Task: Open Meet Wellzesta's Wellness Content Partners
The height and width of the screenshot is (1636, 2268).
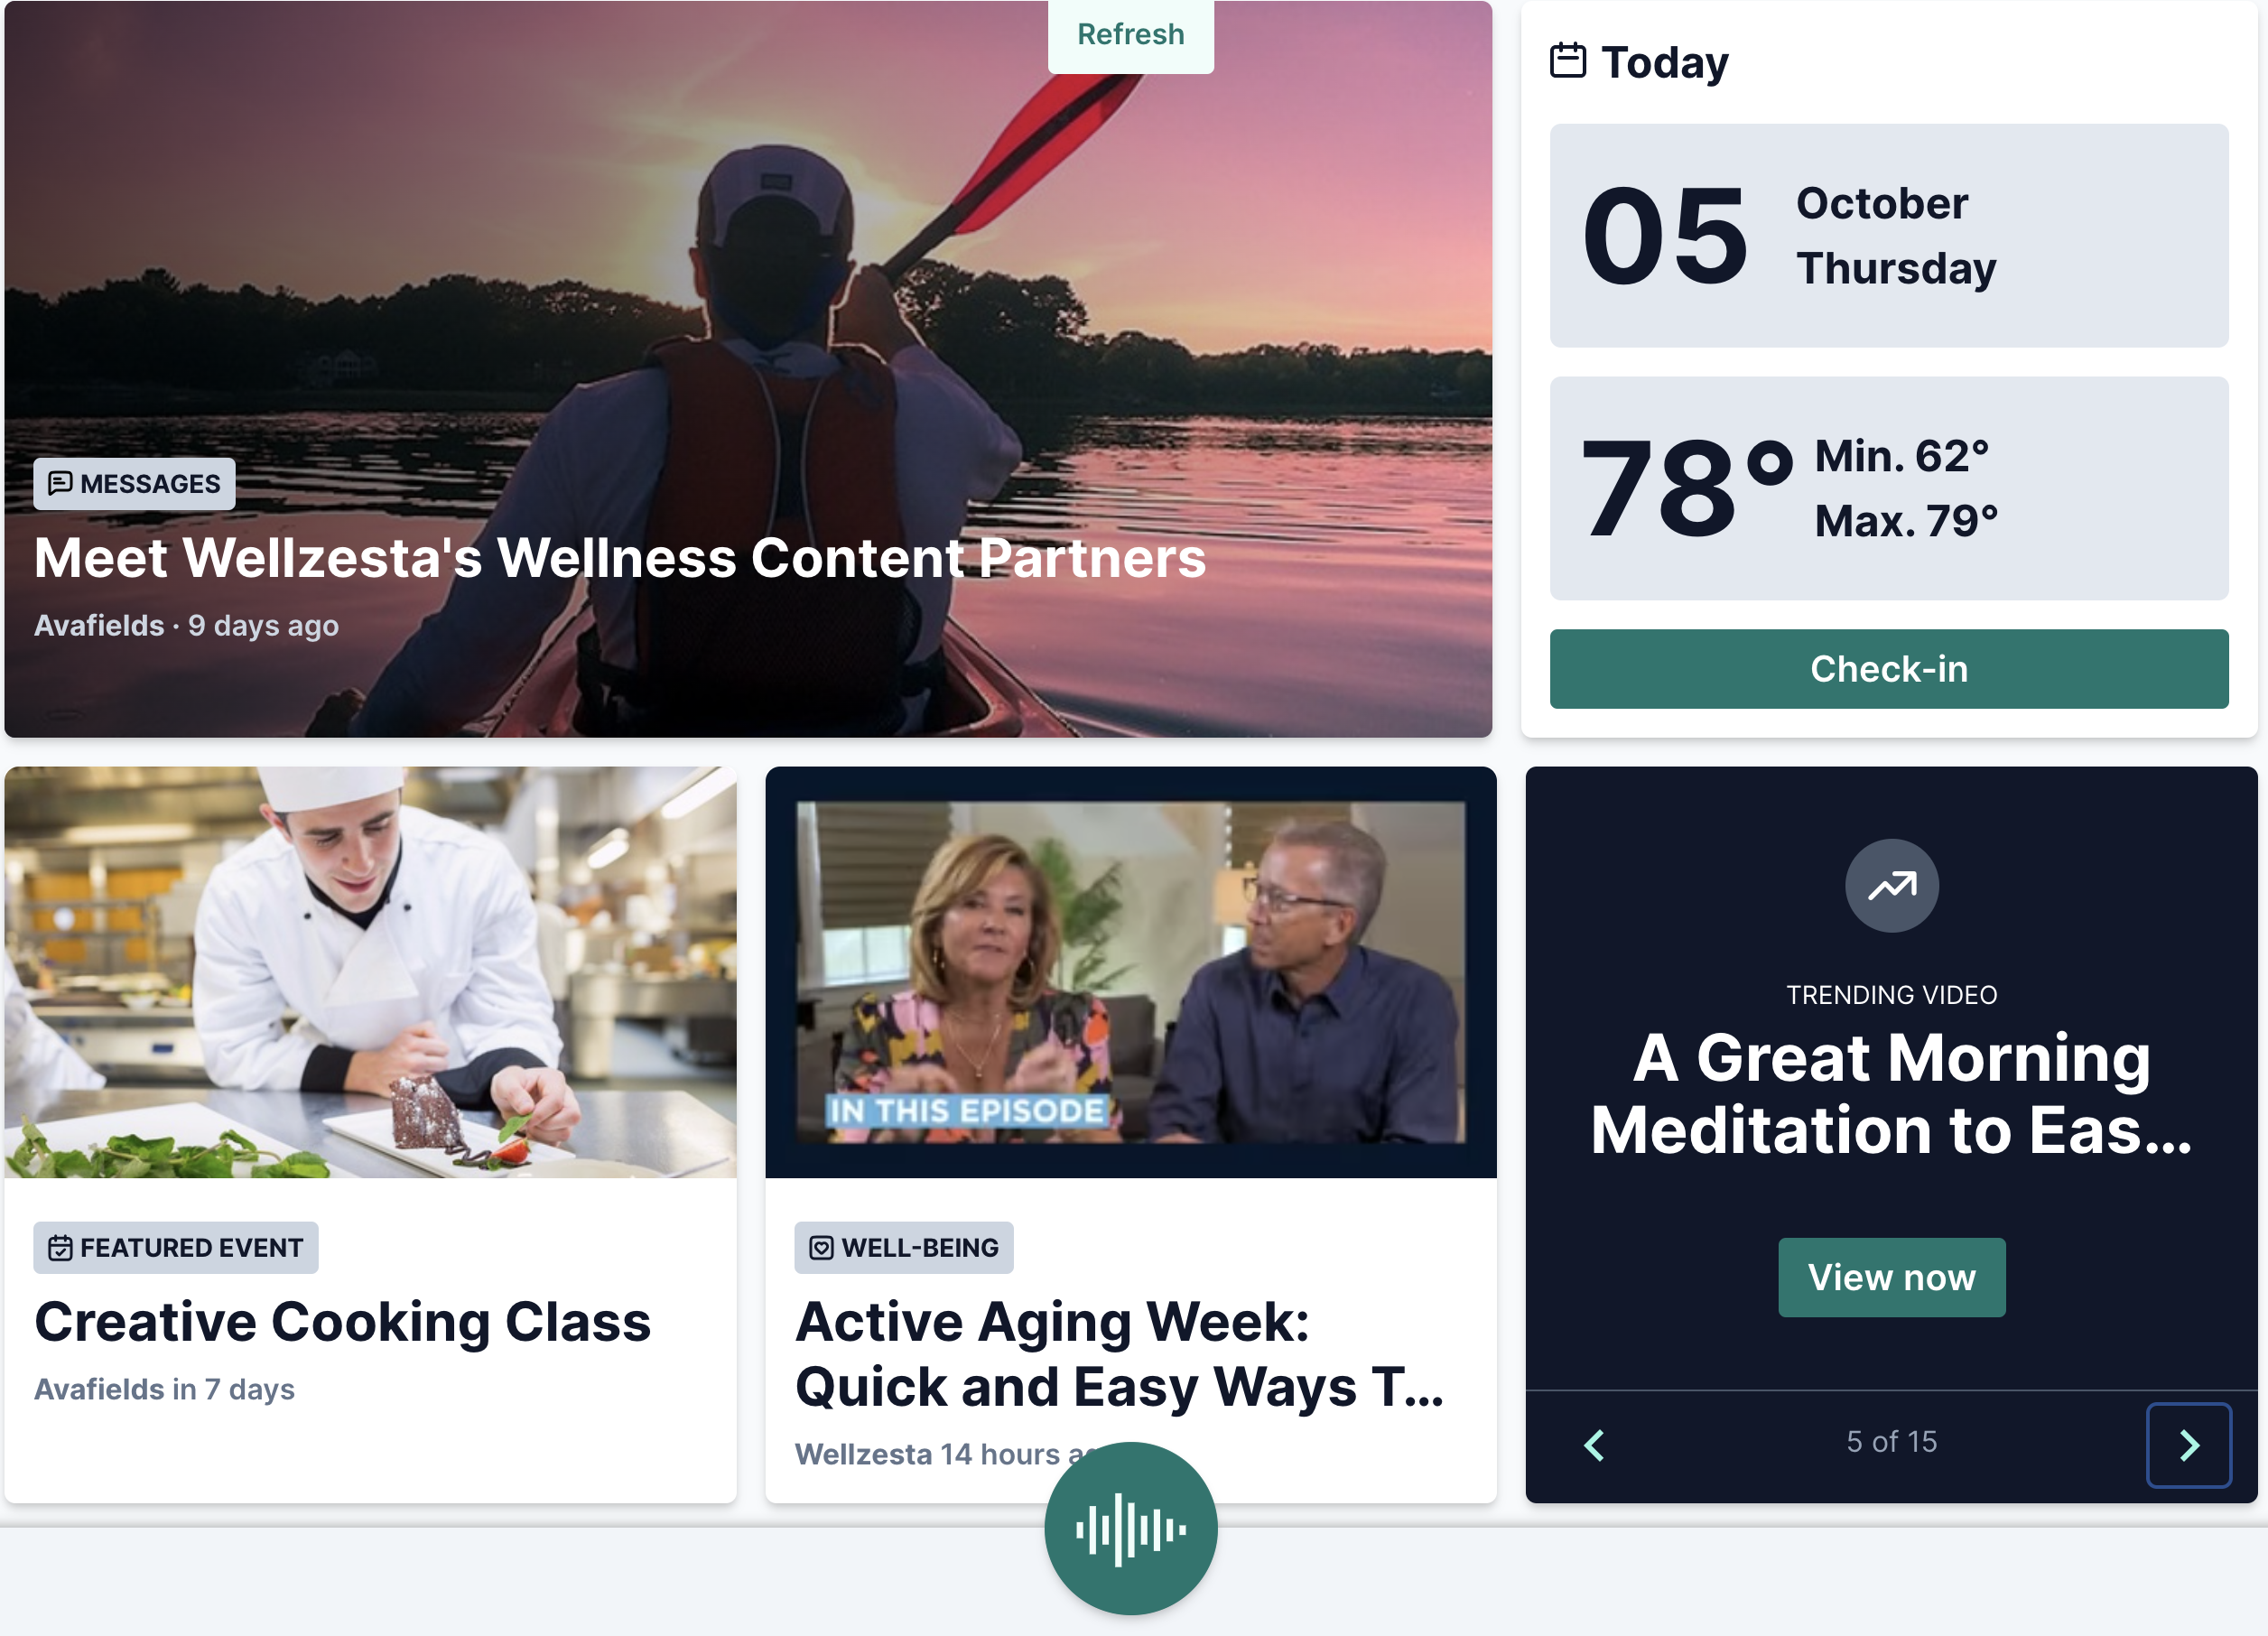Action: (620, 558)
